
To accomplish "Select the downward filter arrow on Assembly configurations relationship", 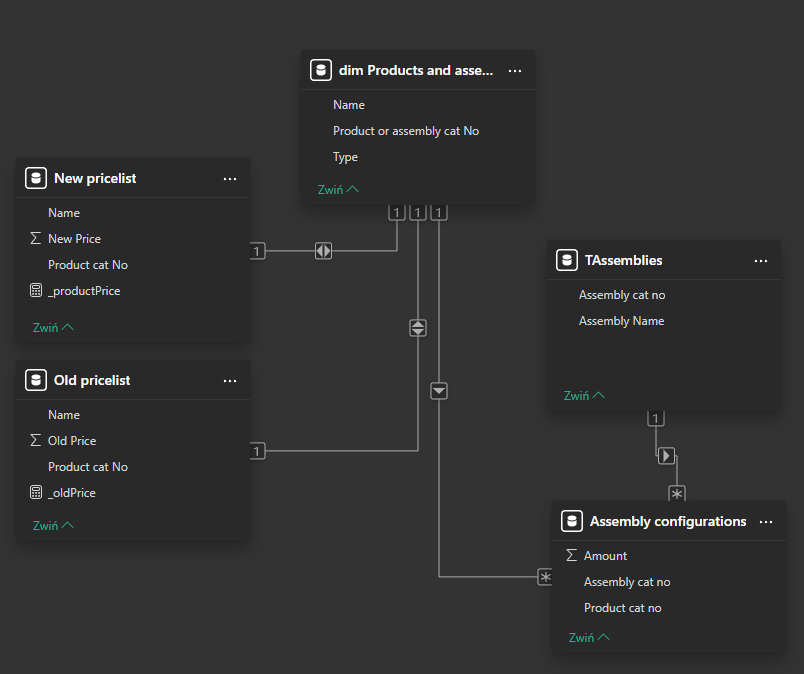I will tap(439, 391).
